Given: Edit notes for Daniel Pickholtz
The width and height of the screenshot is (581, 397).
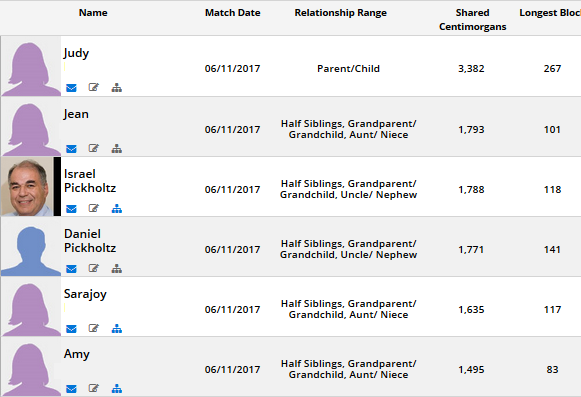Looking at the screenshot, I should [x=94, y=268].
